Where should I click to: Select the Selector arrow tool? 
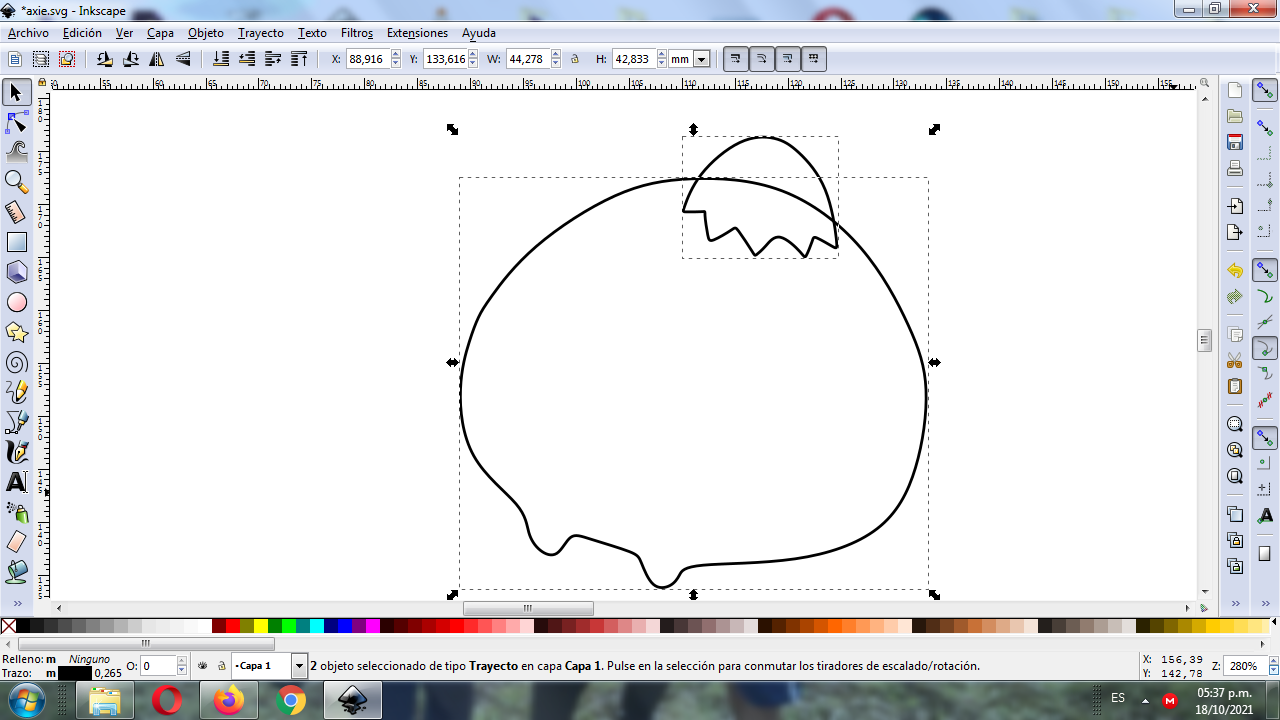[x=16, y=93]
